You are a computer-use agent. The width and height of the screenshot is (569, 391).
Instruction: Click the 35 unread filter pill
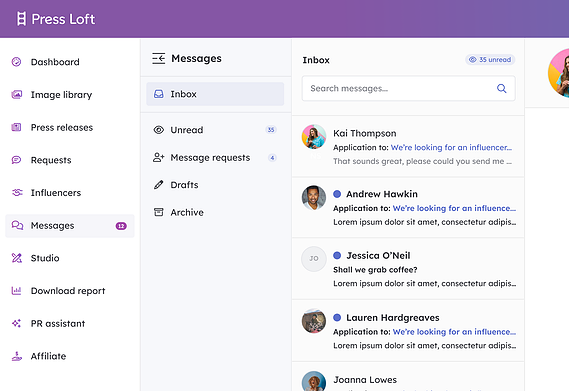click(490, 60)
